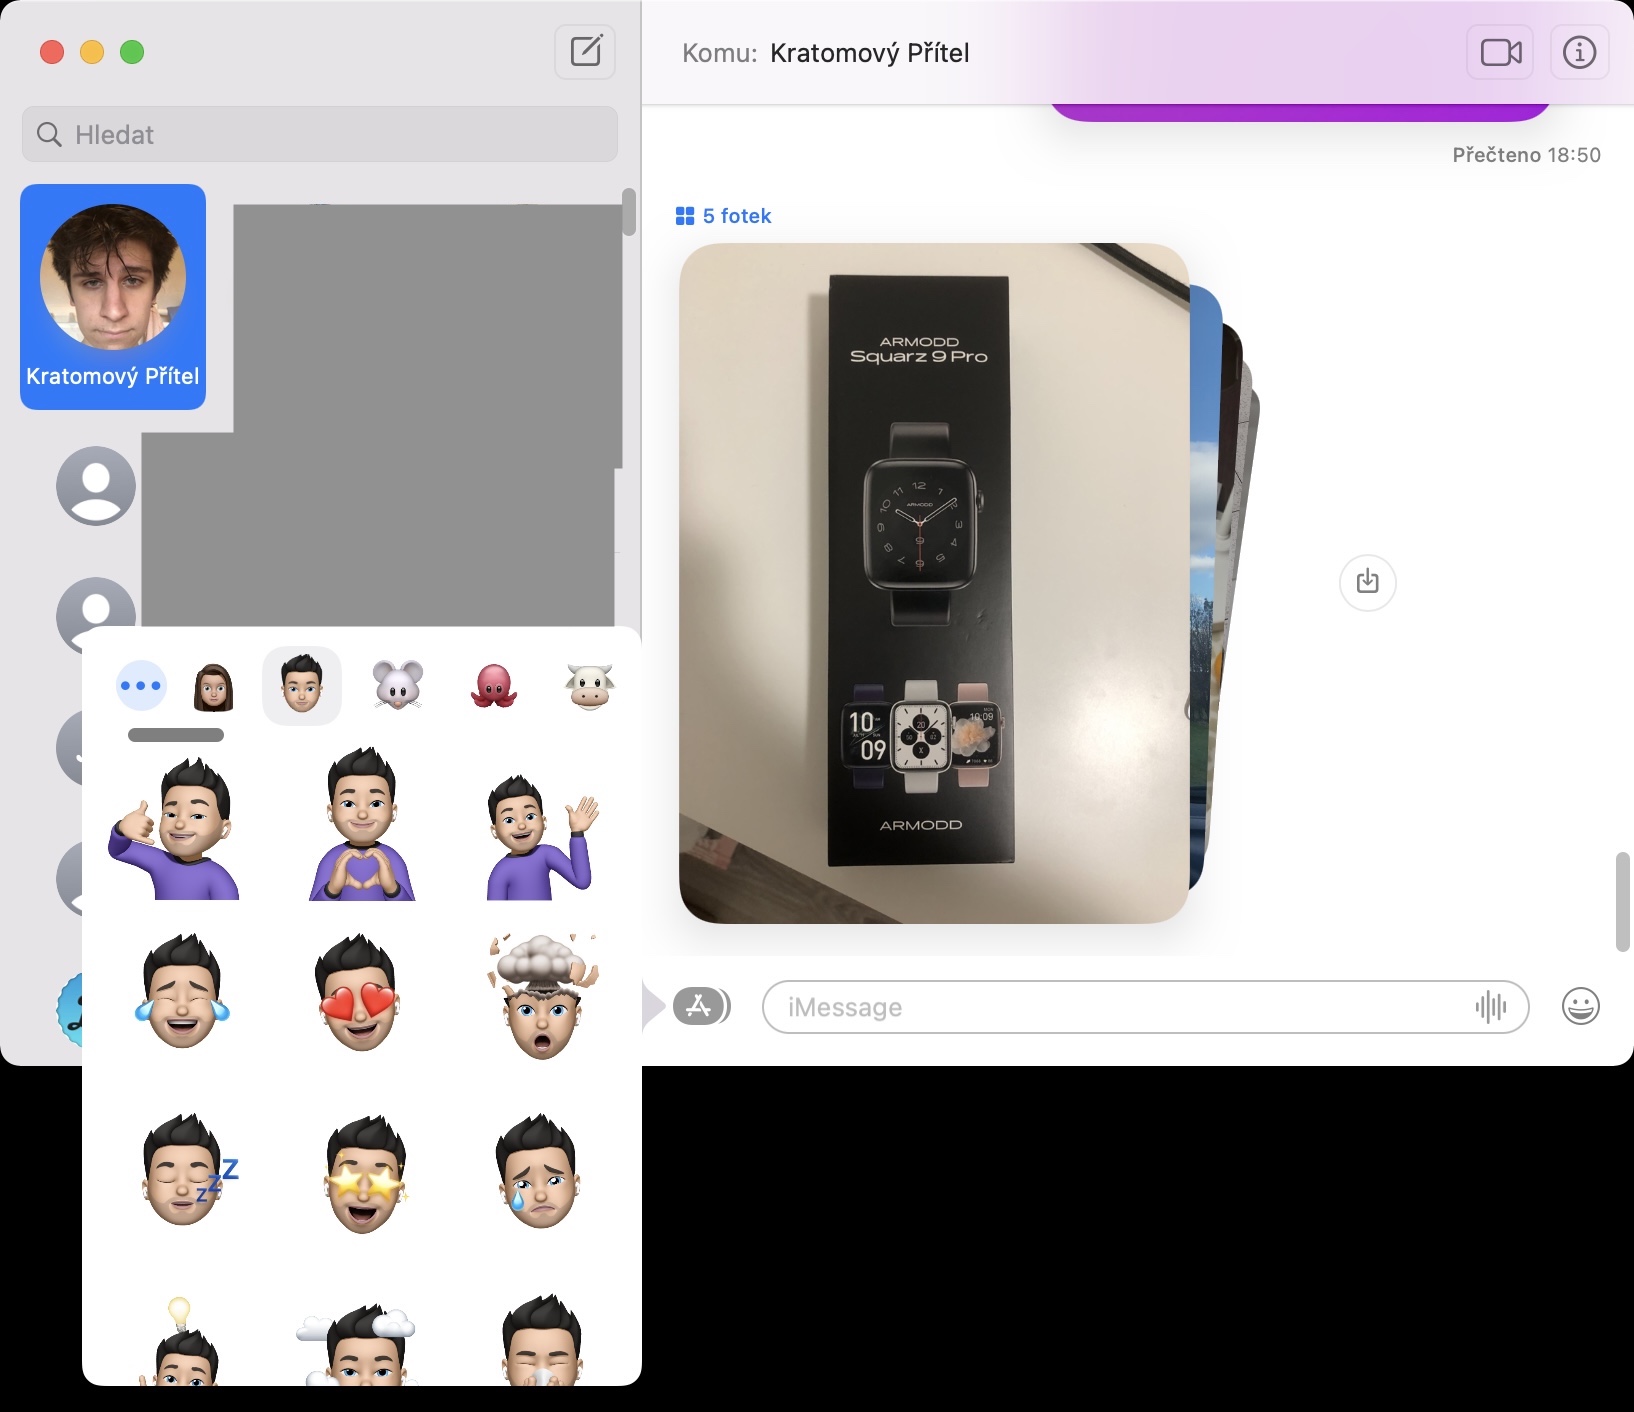Open more Memoji options with three dots

coord(141,686)
